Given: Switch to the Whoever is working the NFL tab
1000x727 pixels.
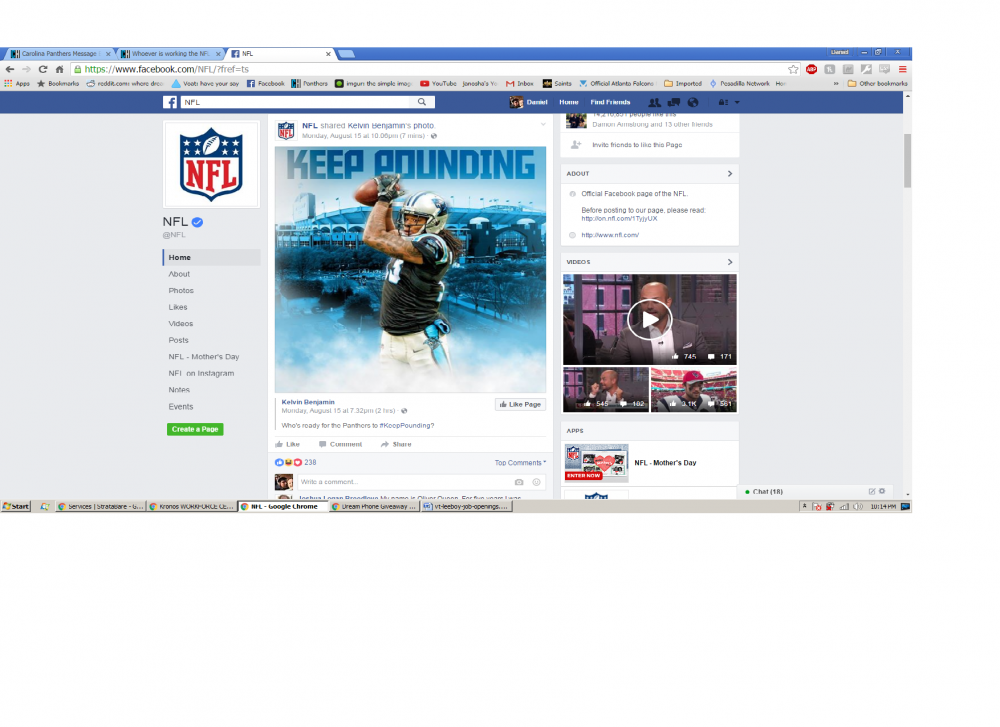Looking at the screenshot, I should [x=171, y=54].
